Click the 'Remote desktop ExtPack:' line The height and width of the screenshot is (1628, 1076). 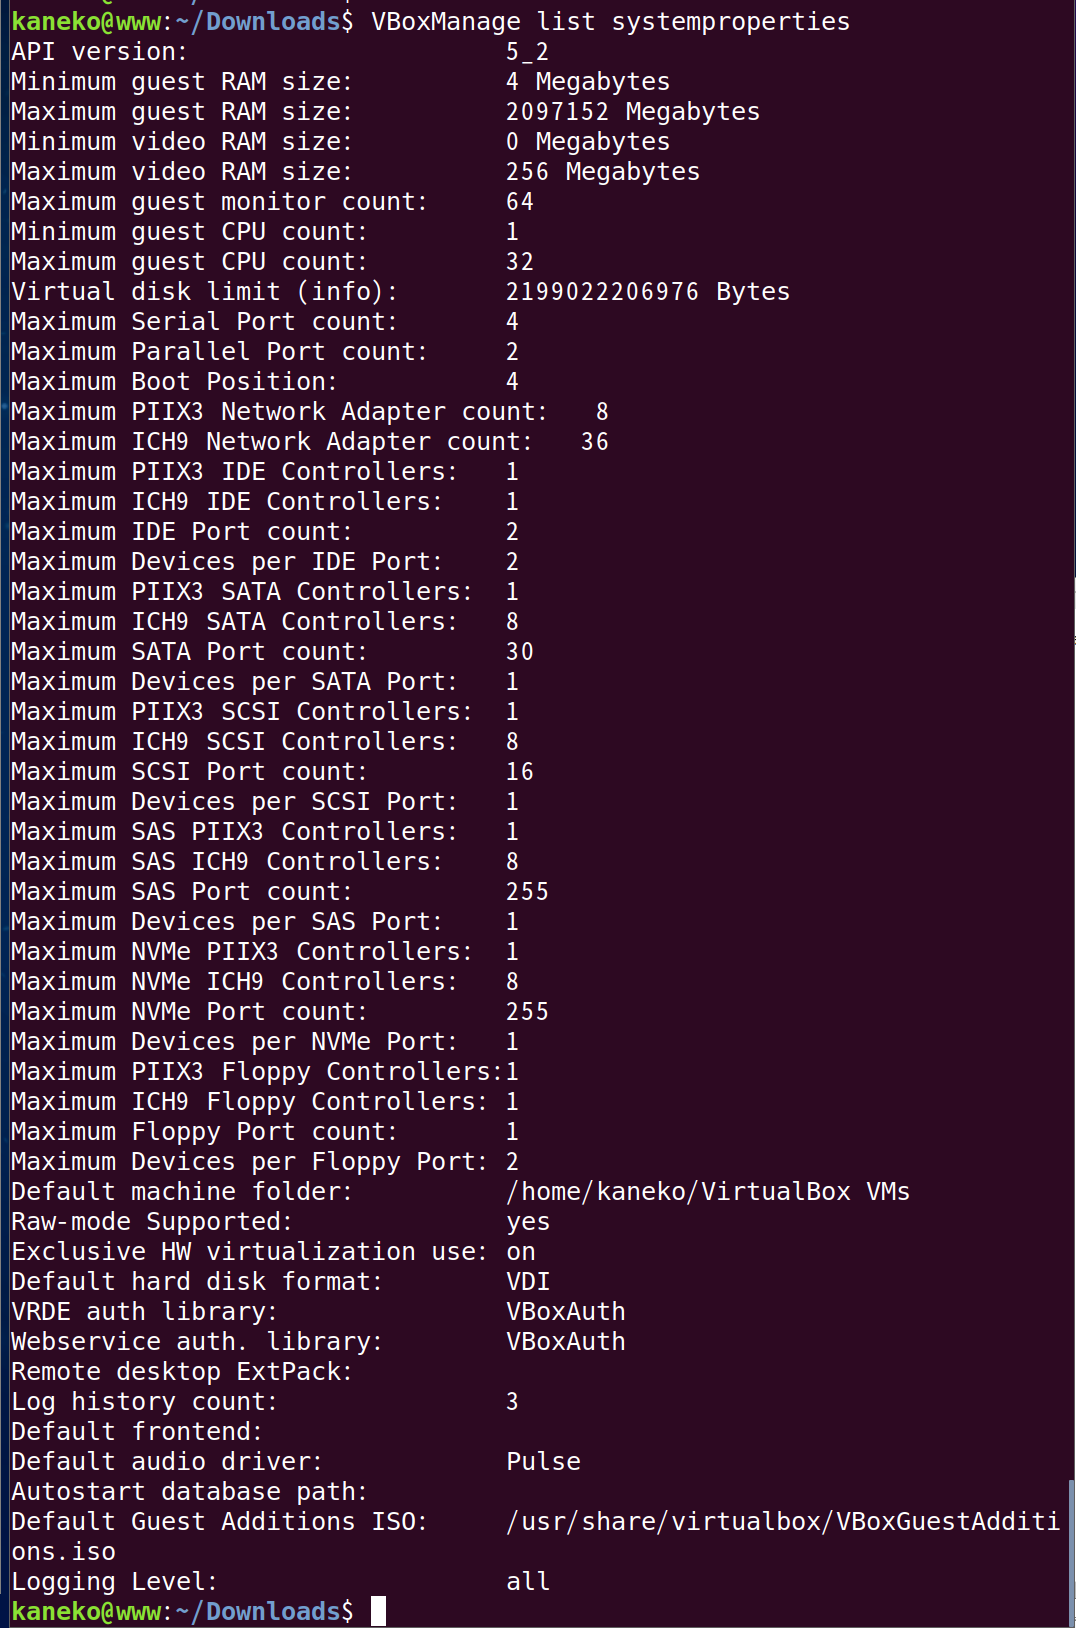point(182,1371)
